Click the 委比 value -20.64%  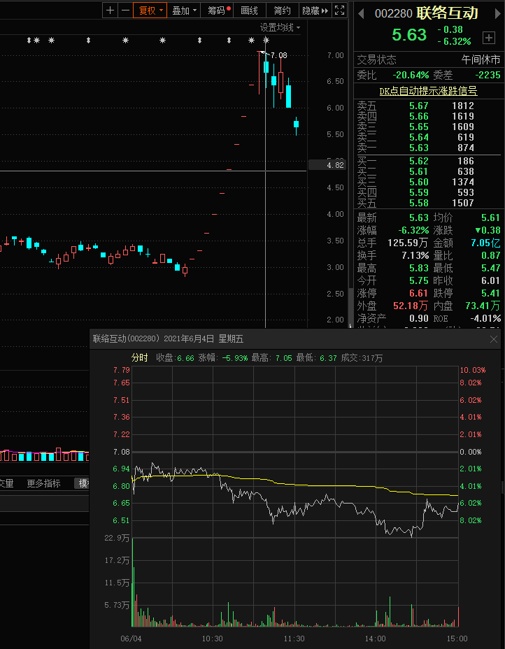coord(411,75)
